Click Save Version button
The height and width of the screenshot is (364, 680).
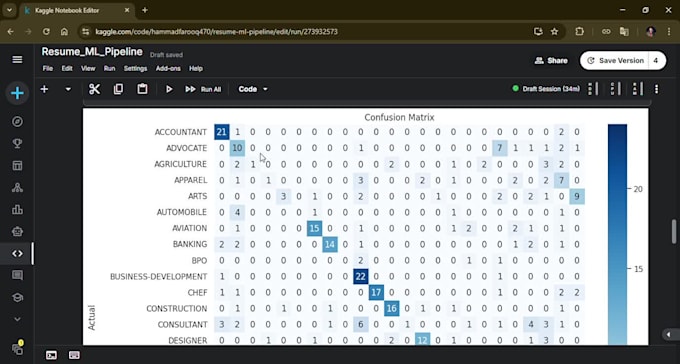[615, 61]
